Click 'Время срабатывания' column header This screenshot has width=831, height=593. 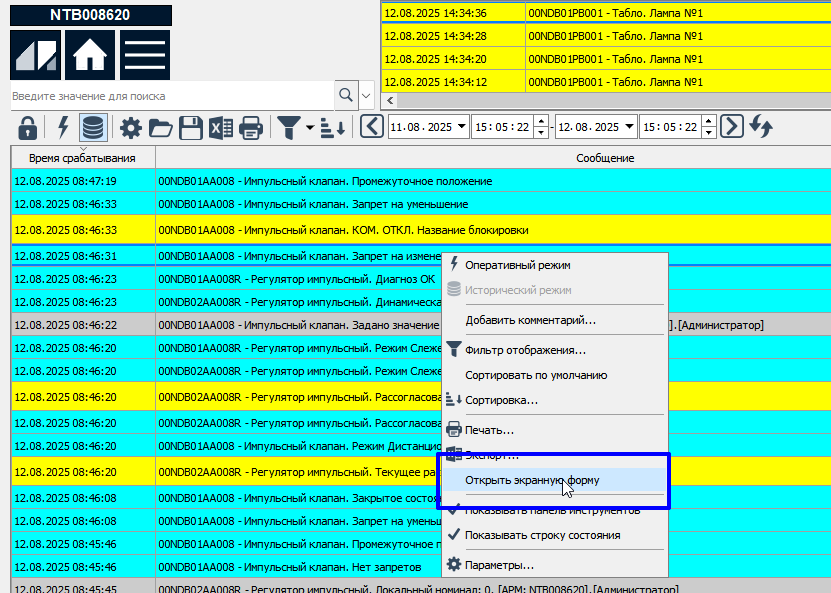point(83,158)
